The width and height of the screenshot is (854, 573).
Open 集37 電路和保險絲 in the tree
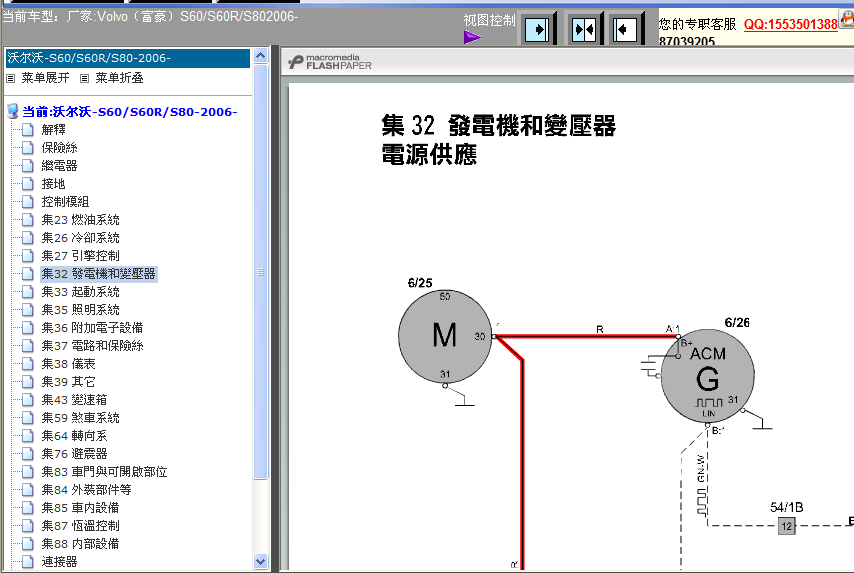pyautogui.click(x=92, y=345)
